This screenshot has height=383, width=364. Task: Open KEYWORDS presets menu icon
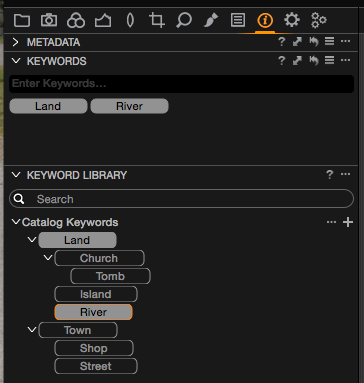[x=329, y=60]
